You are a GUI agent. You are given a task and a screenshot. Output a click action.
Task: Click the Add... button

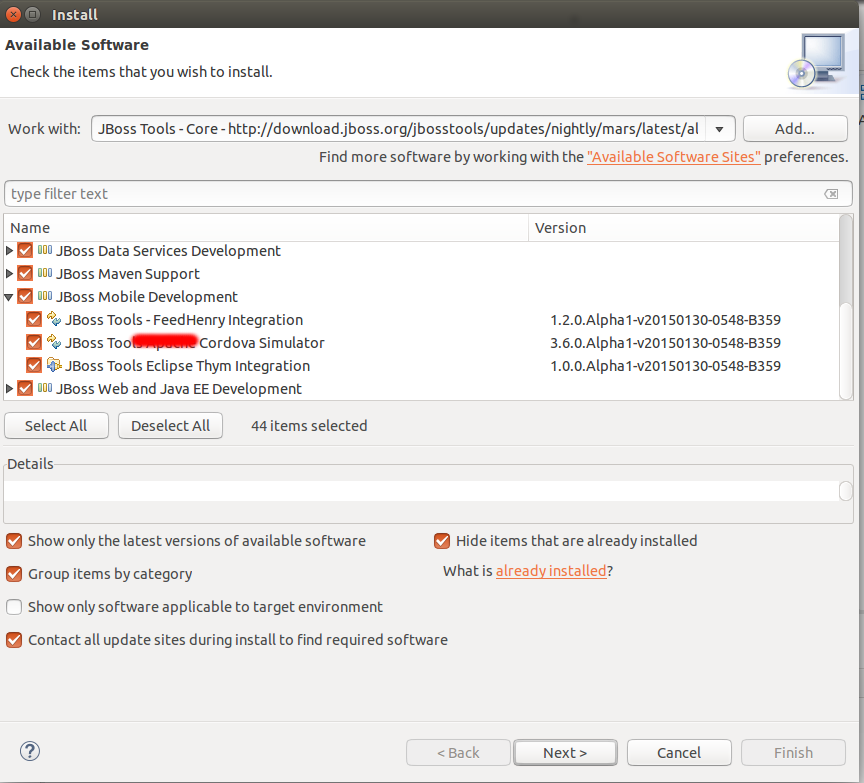tap(795, 129)
